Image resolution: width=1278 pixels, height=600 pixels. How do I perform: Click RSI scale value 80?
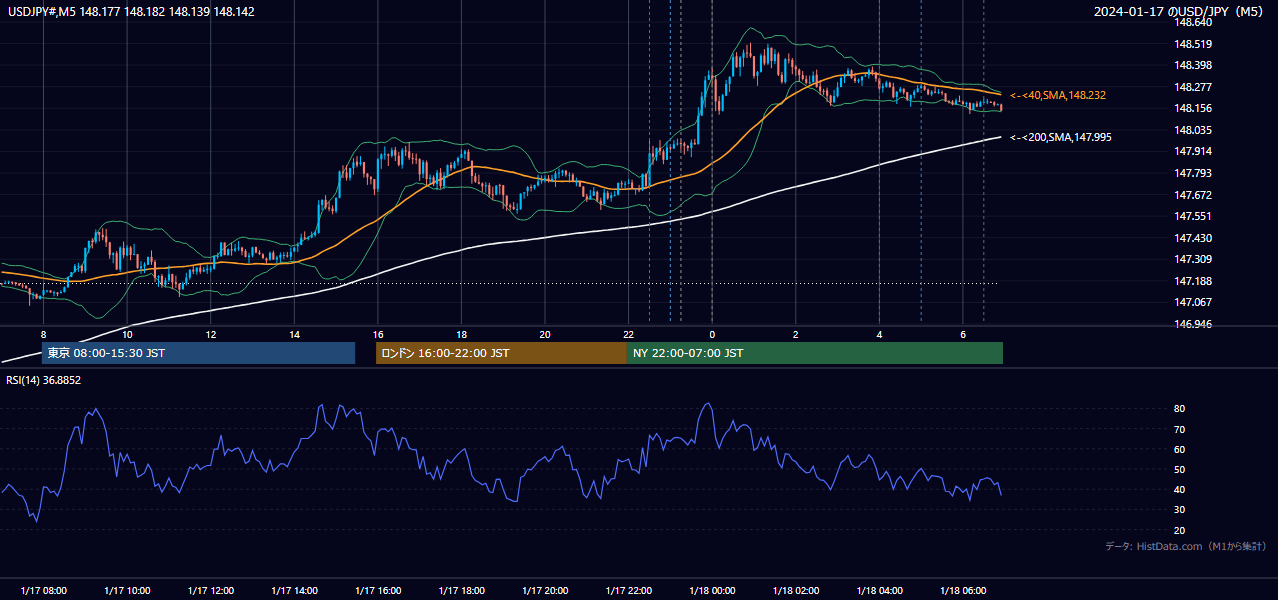(x=1179, y=409)
